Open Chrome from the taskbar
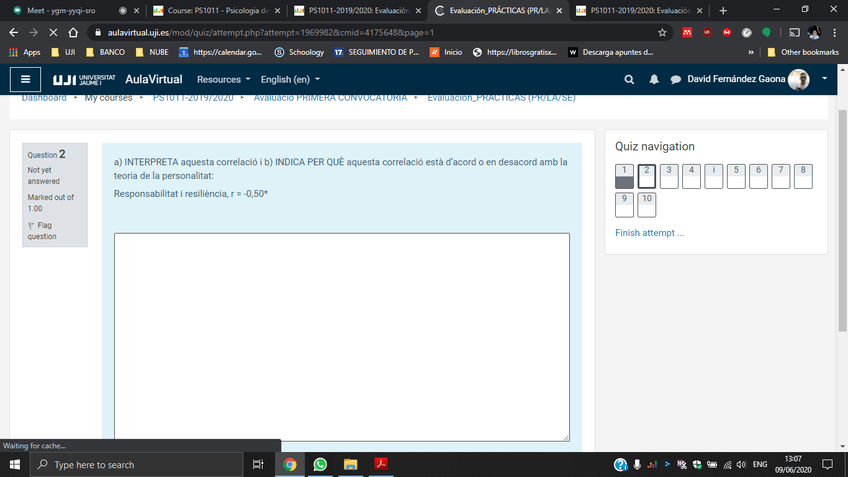Screen dimensions: 848x477 coord(289,465)
